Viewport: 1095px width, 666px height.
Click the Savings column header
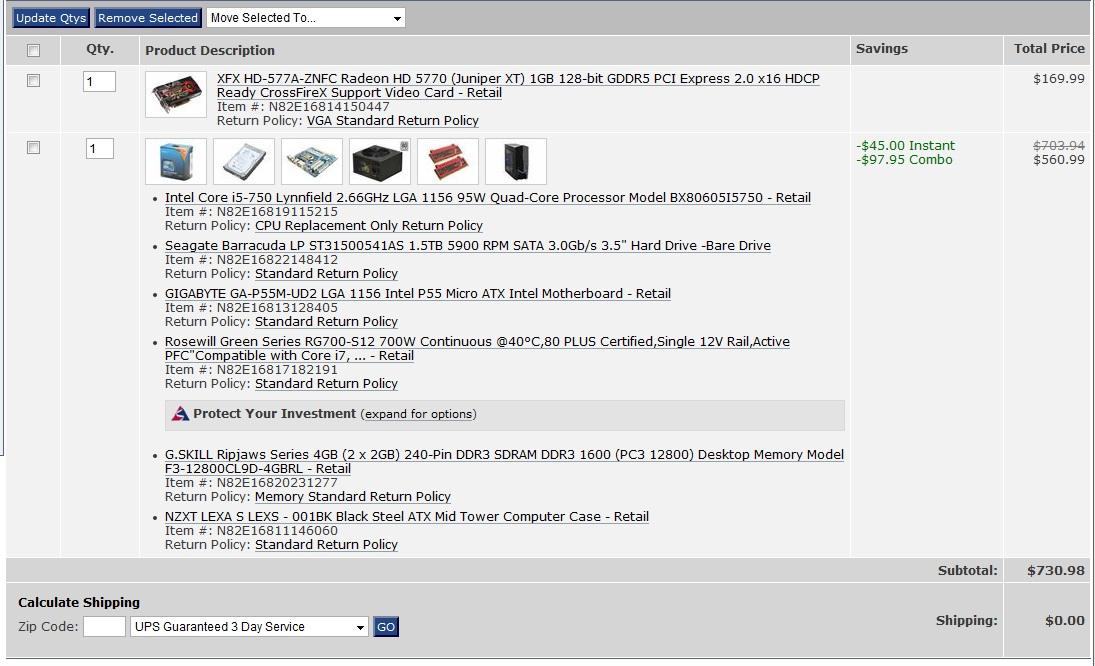(882, 49)
